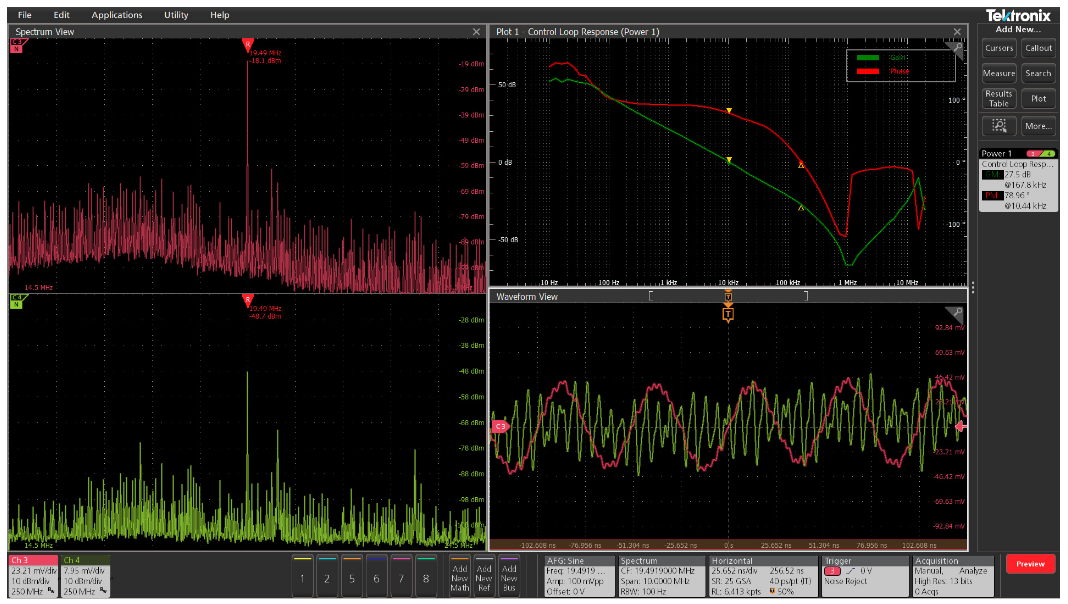Image resolution: width=1068 pixels, height=604 pixels.
Task: Click the orange trigger T marker
Action: pos(728,314)
